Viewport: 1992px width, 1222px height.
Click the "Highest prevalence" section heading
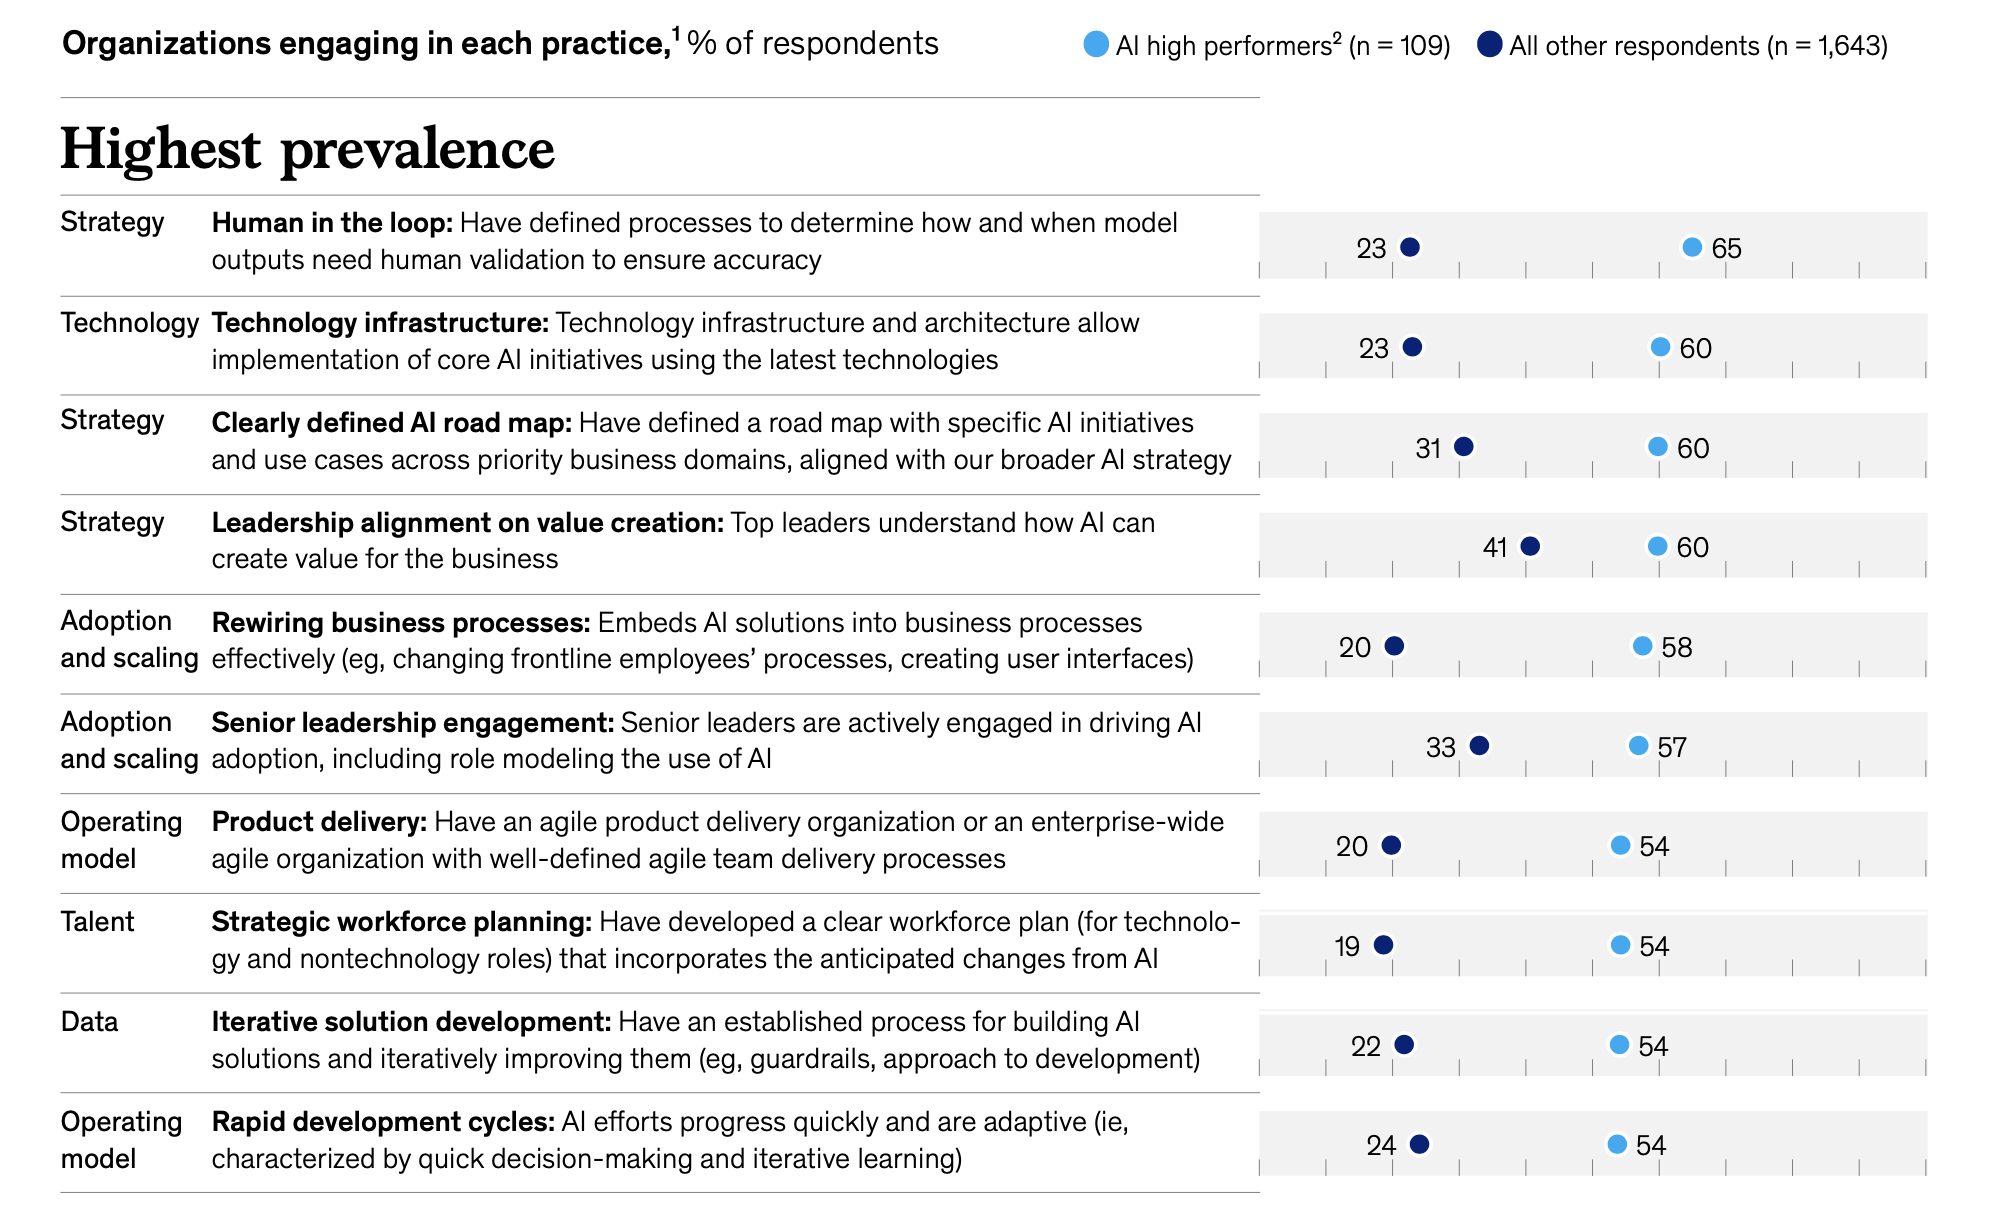tap(307, 149)
